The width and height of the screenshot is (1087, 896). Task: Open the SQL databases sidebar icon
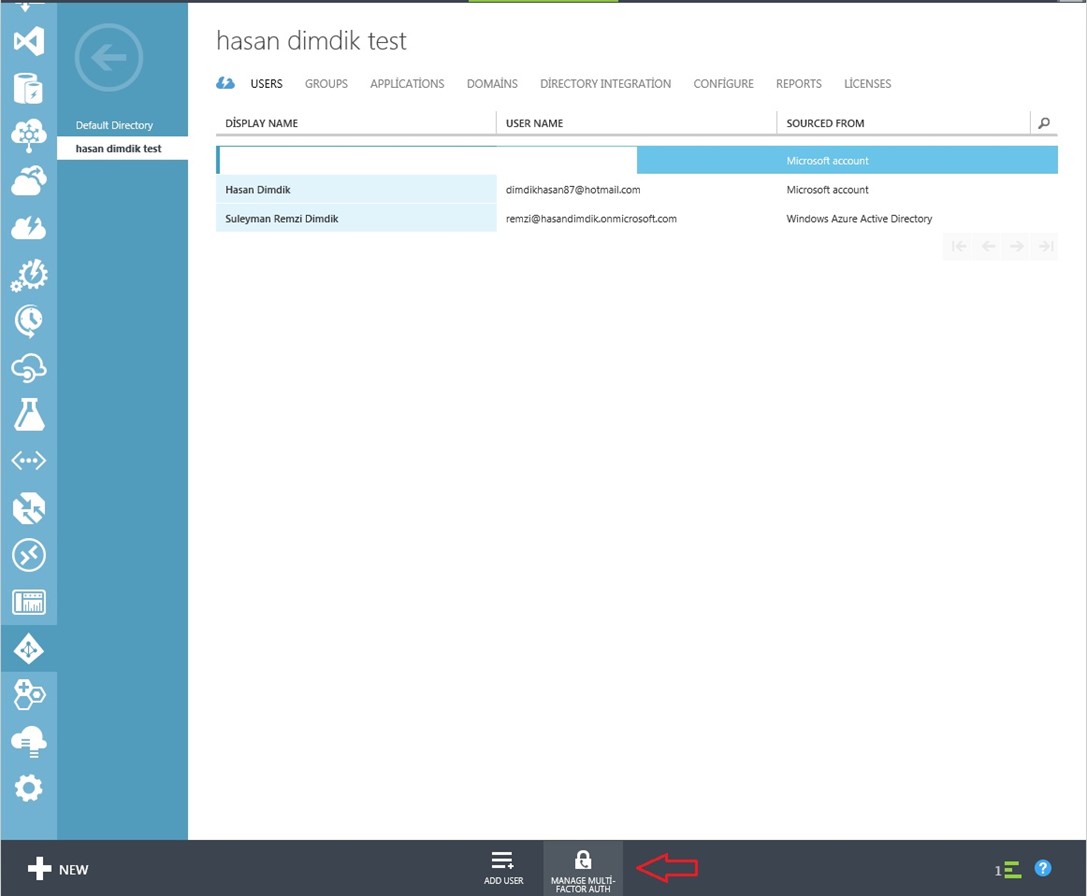(x=28, y=89)
